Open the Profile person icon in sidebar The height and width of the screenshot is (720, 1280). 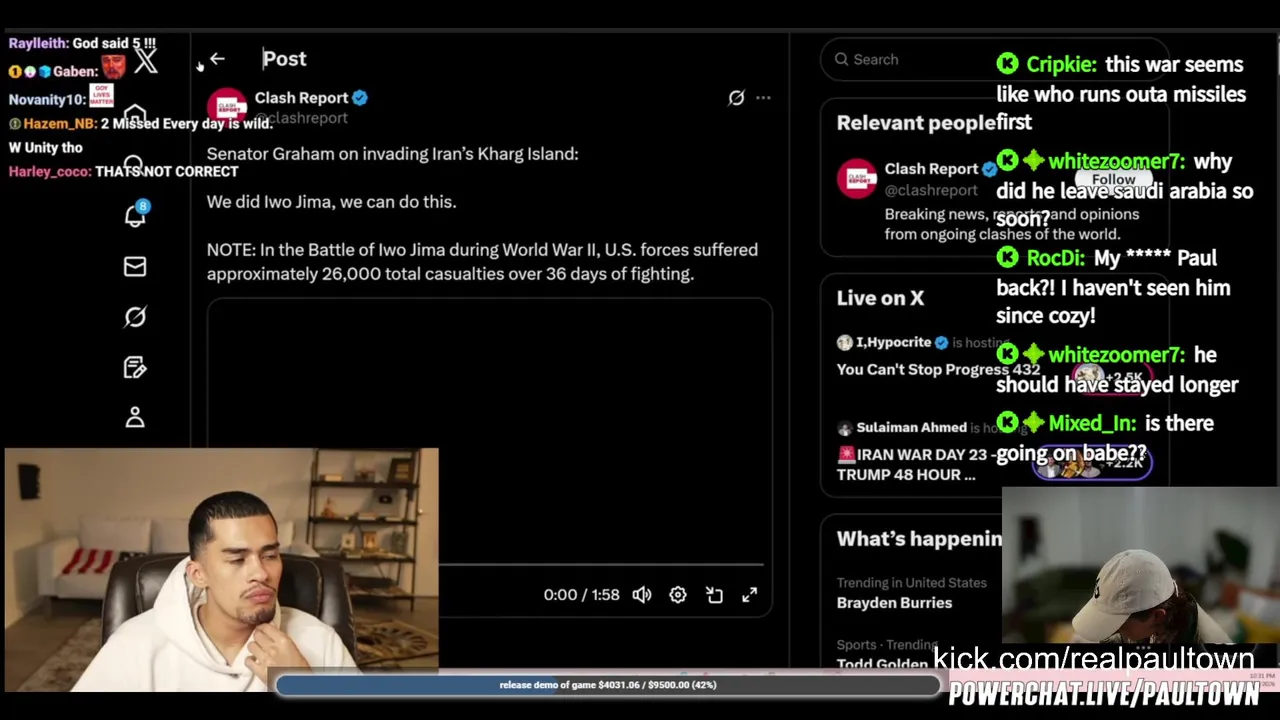(x=135, y=418)
